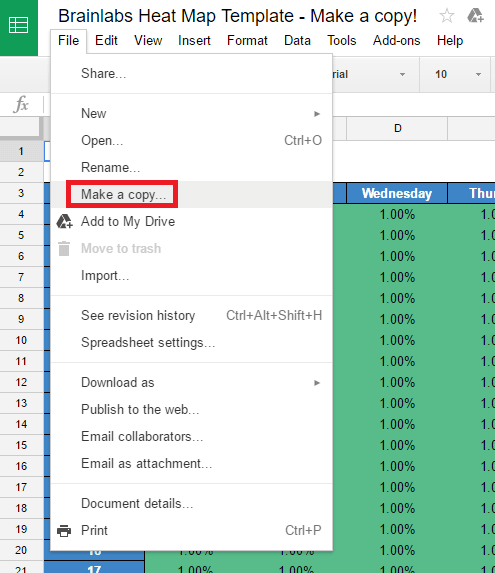495x573 pixels.
Task: Expand the Download as submenu arrow
Action: pyautogui.click(x=317, y=383)
